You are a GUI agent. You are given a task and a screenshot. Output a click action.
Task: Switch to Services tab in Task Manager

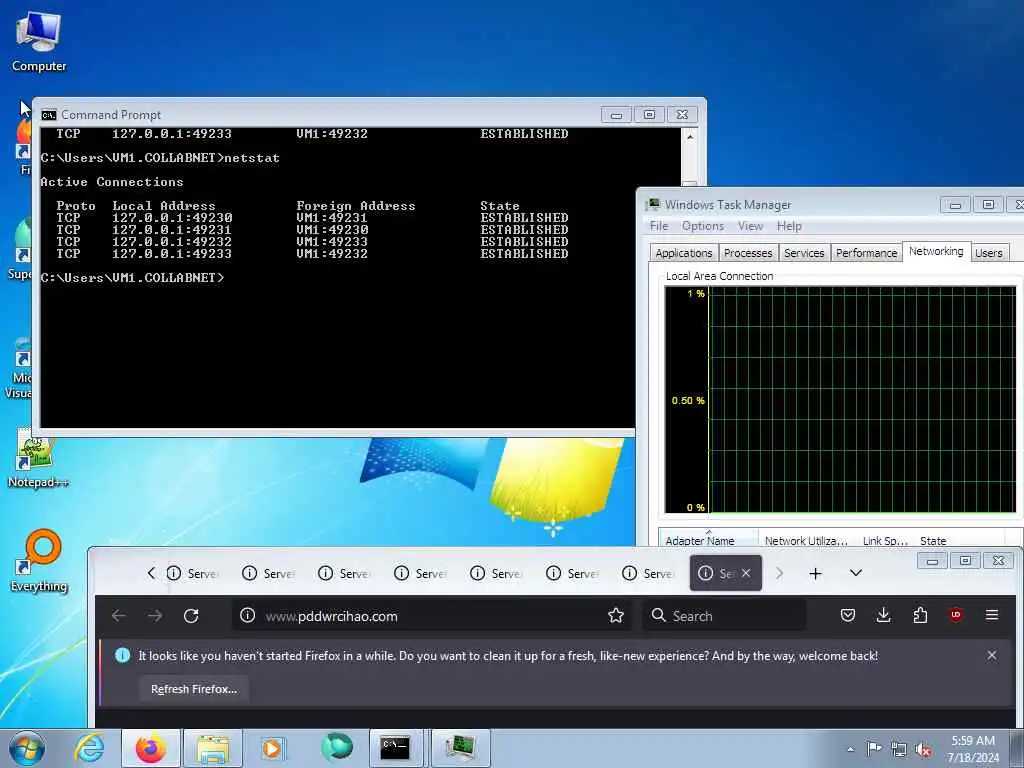tap(804, 253)
